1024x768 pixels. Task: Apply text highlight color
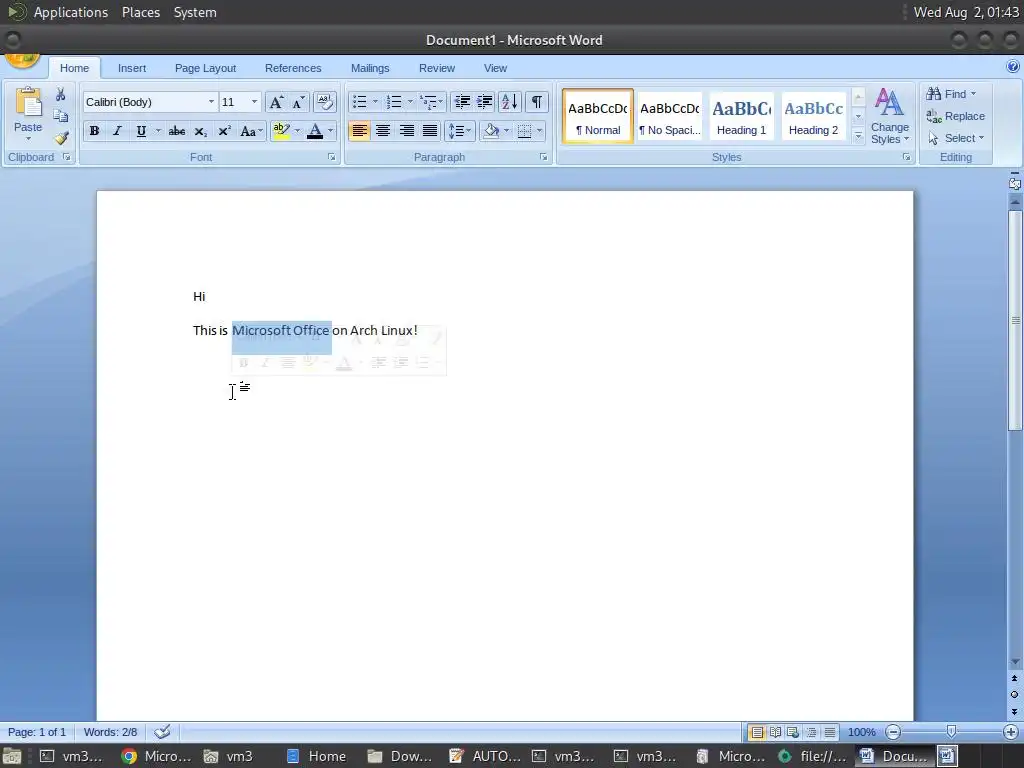point(281,131)
